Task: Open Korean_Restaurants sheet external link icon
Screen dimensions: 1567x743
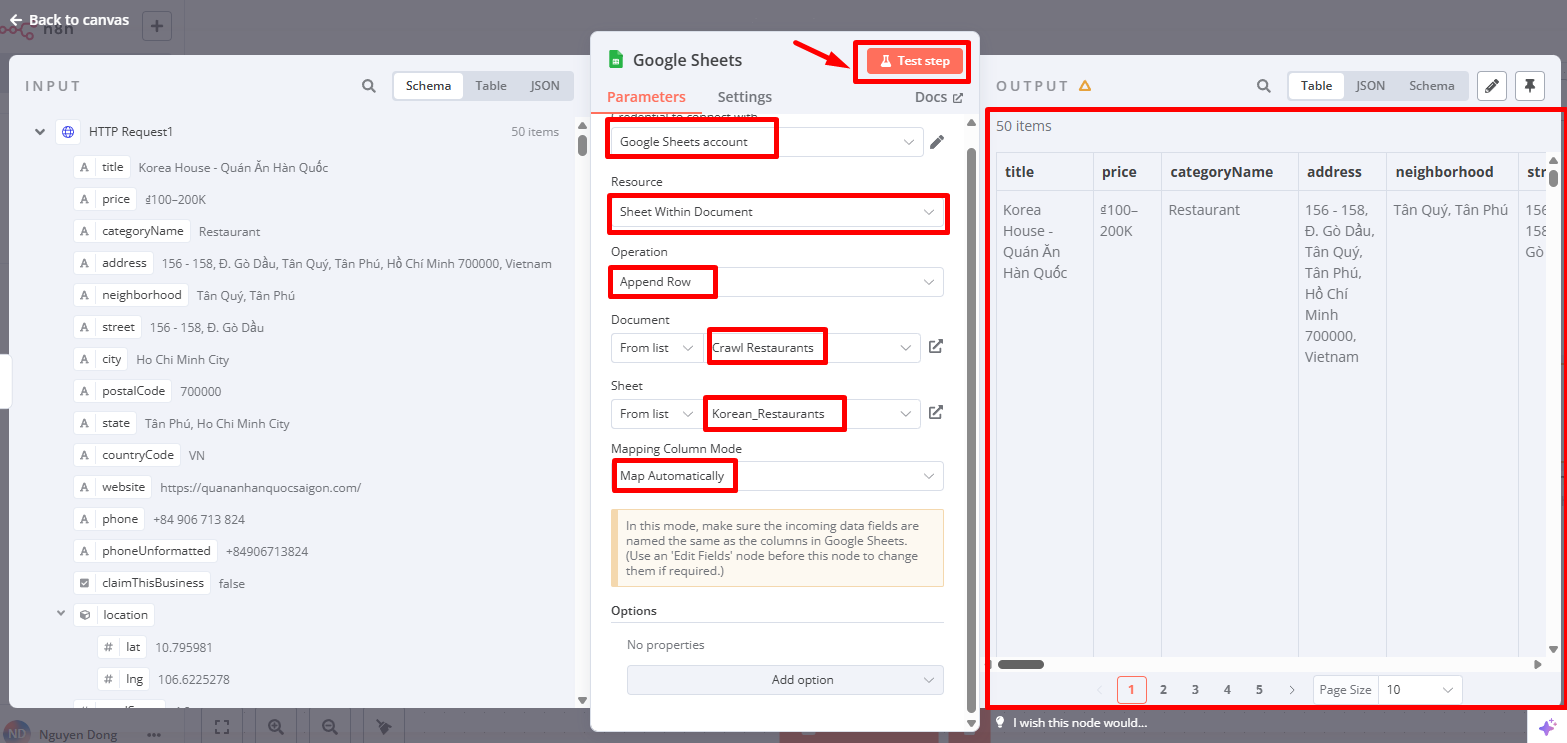Action: click(x=936, y=412)
